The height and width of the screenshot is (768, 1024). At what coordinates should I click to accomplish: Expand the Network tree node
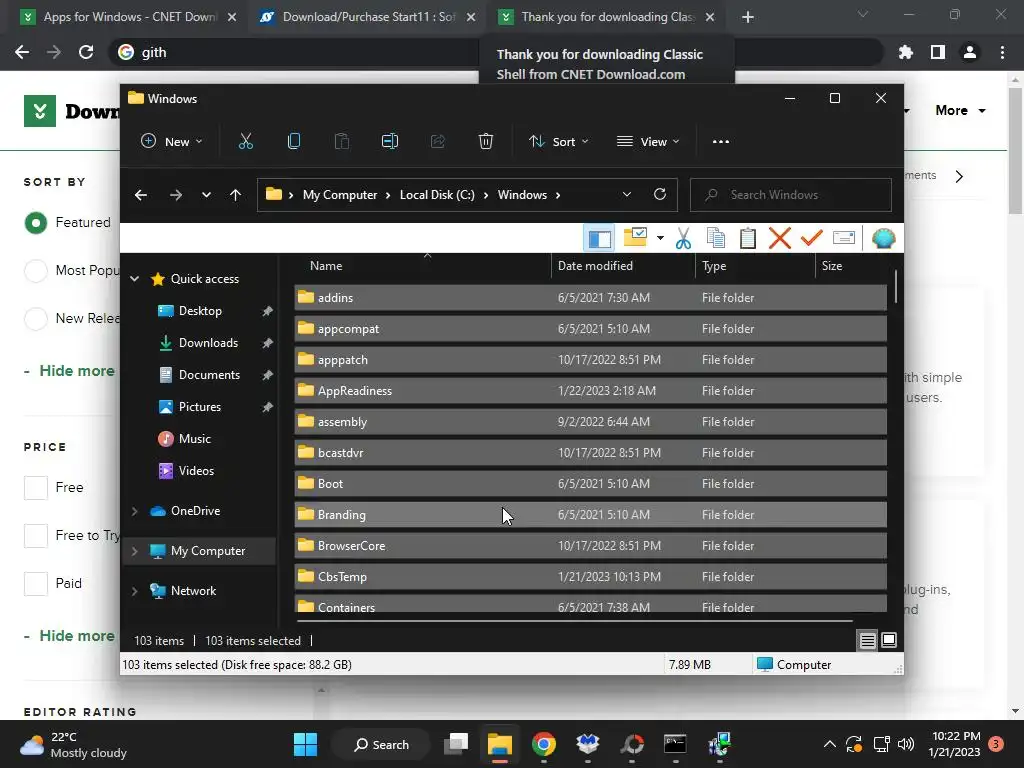135,591
